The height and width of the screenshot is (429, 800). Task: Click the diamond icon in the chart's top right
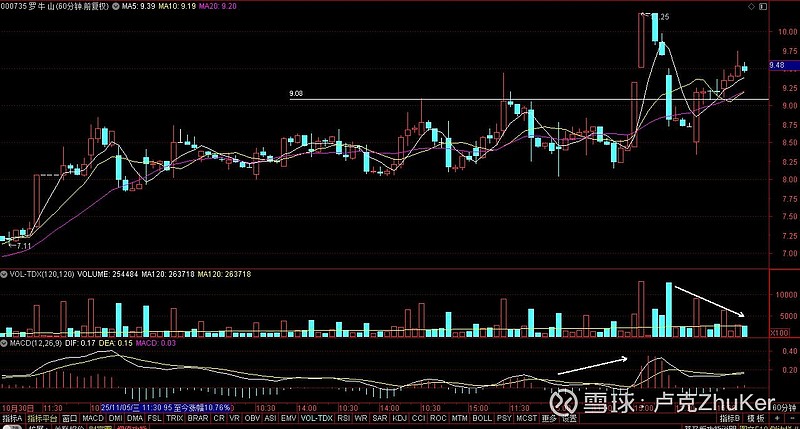pos(751,6)
